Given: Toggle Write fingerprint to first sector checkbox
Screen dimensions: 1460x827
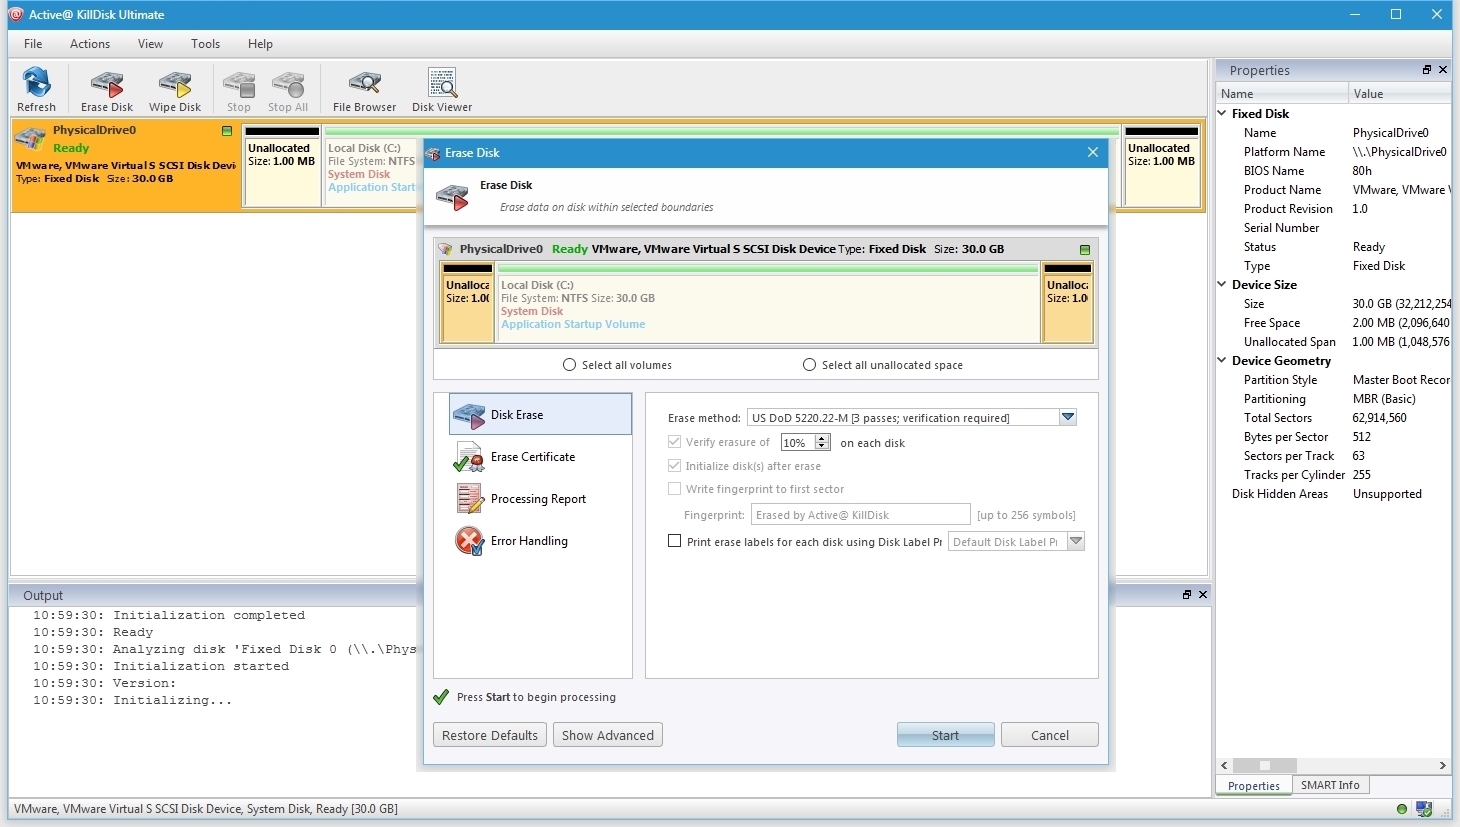Looking at the screenshot, I should (x=674, y=489).
